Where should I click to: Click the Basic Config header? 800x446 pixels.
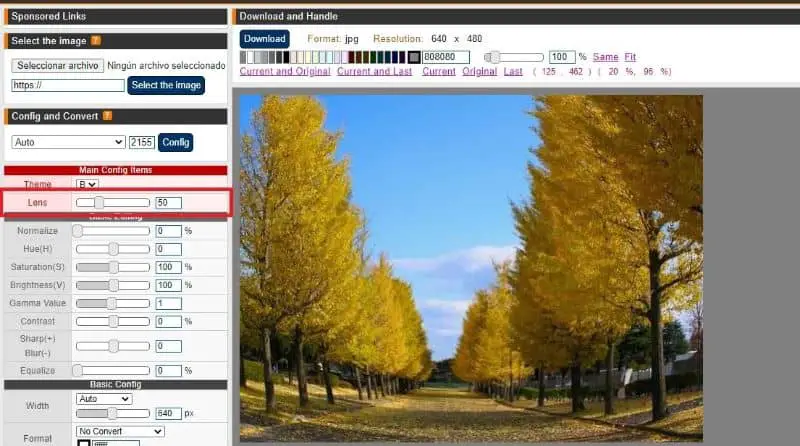click(116, 384)
